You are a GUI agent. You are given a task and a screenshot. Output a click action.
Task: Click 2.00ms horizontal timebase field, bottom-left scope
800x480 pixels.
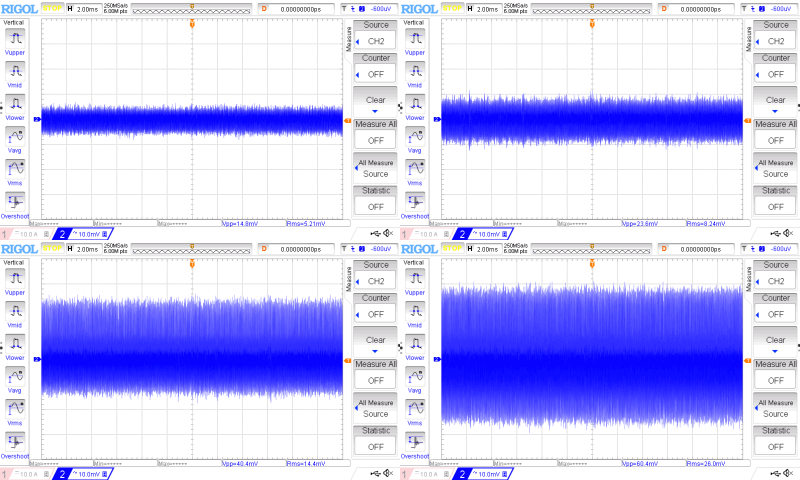coord(86,248)
